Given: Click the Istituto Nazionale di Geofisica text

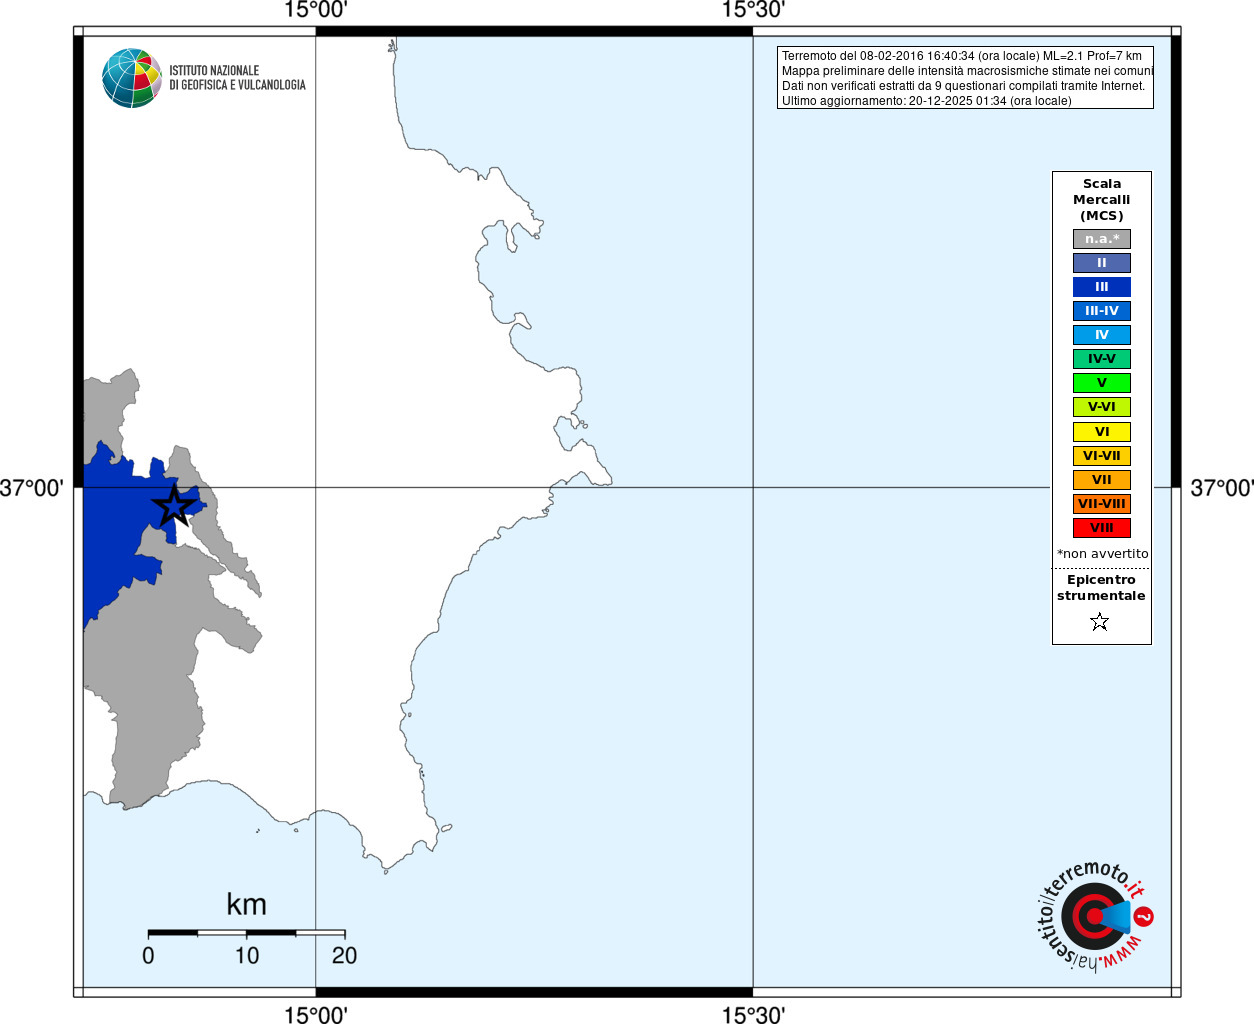Looking at the screenshot, I should (237, 78).
